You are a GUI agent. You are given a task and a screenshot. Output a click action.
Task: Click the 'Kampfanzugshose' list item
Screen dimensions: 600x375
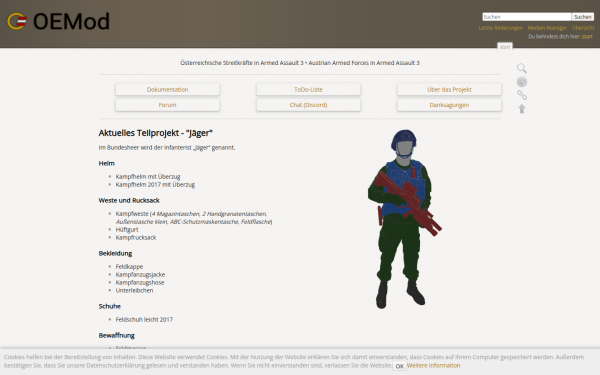point(140,283)
